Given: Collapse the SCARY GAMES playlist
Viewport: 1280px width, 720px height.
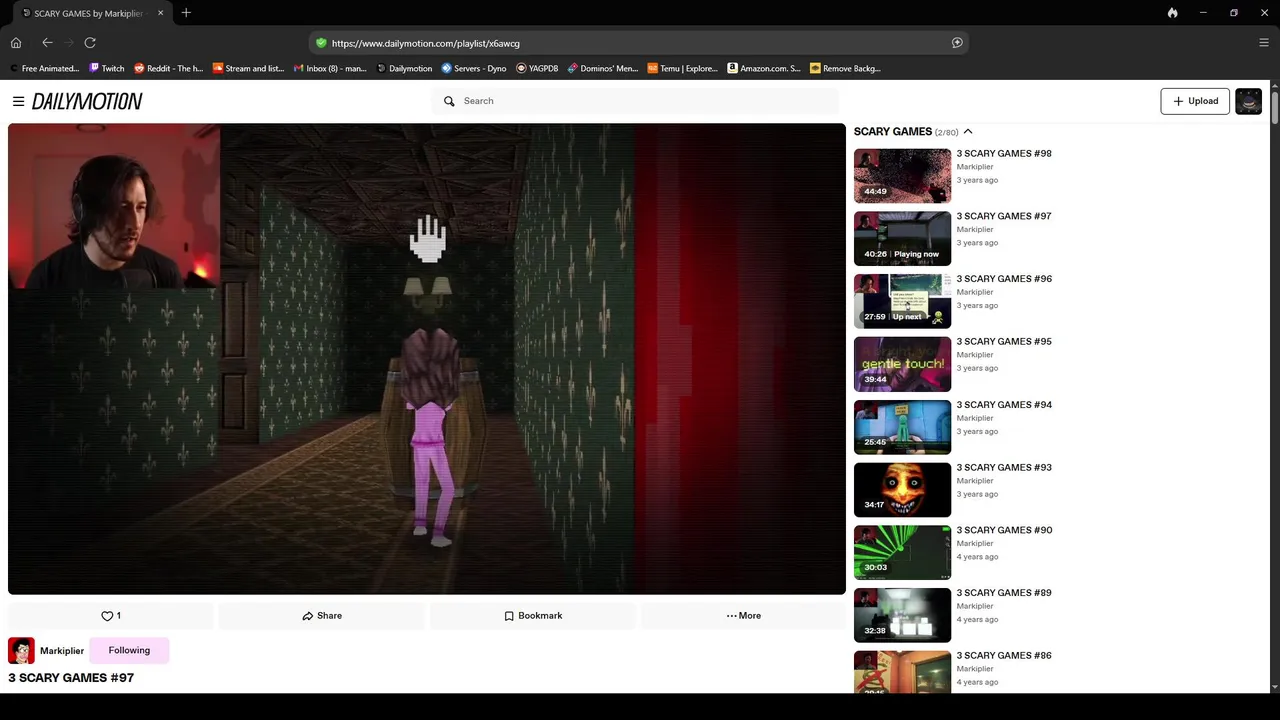Looking at the screenshot, I should click(968, 132).
